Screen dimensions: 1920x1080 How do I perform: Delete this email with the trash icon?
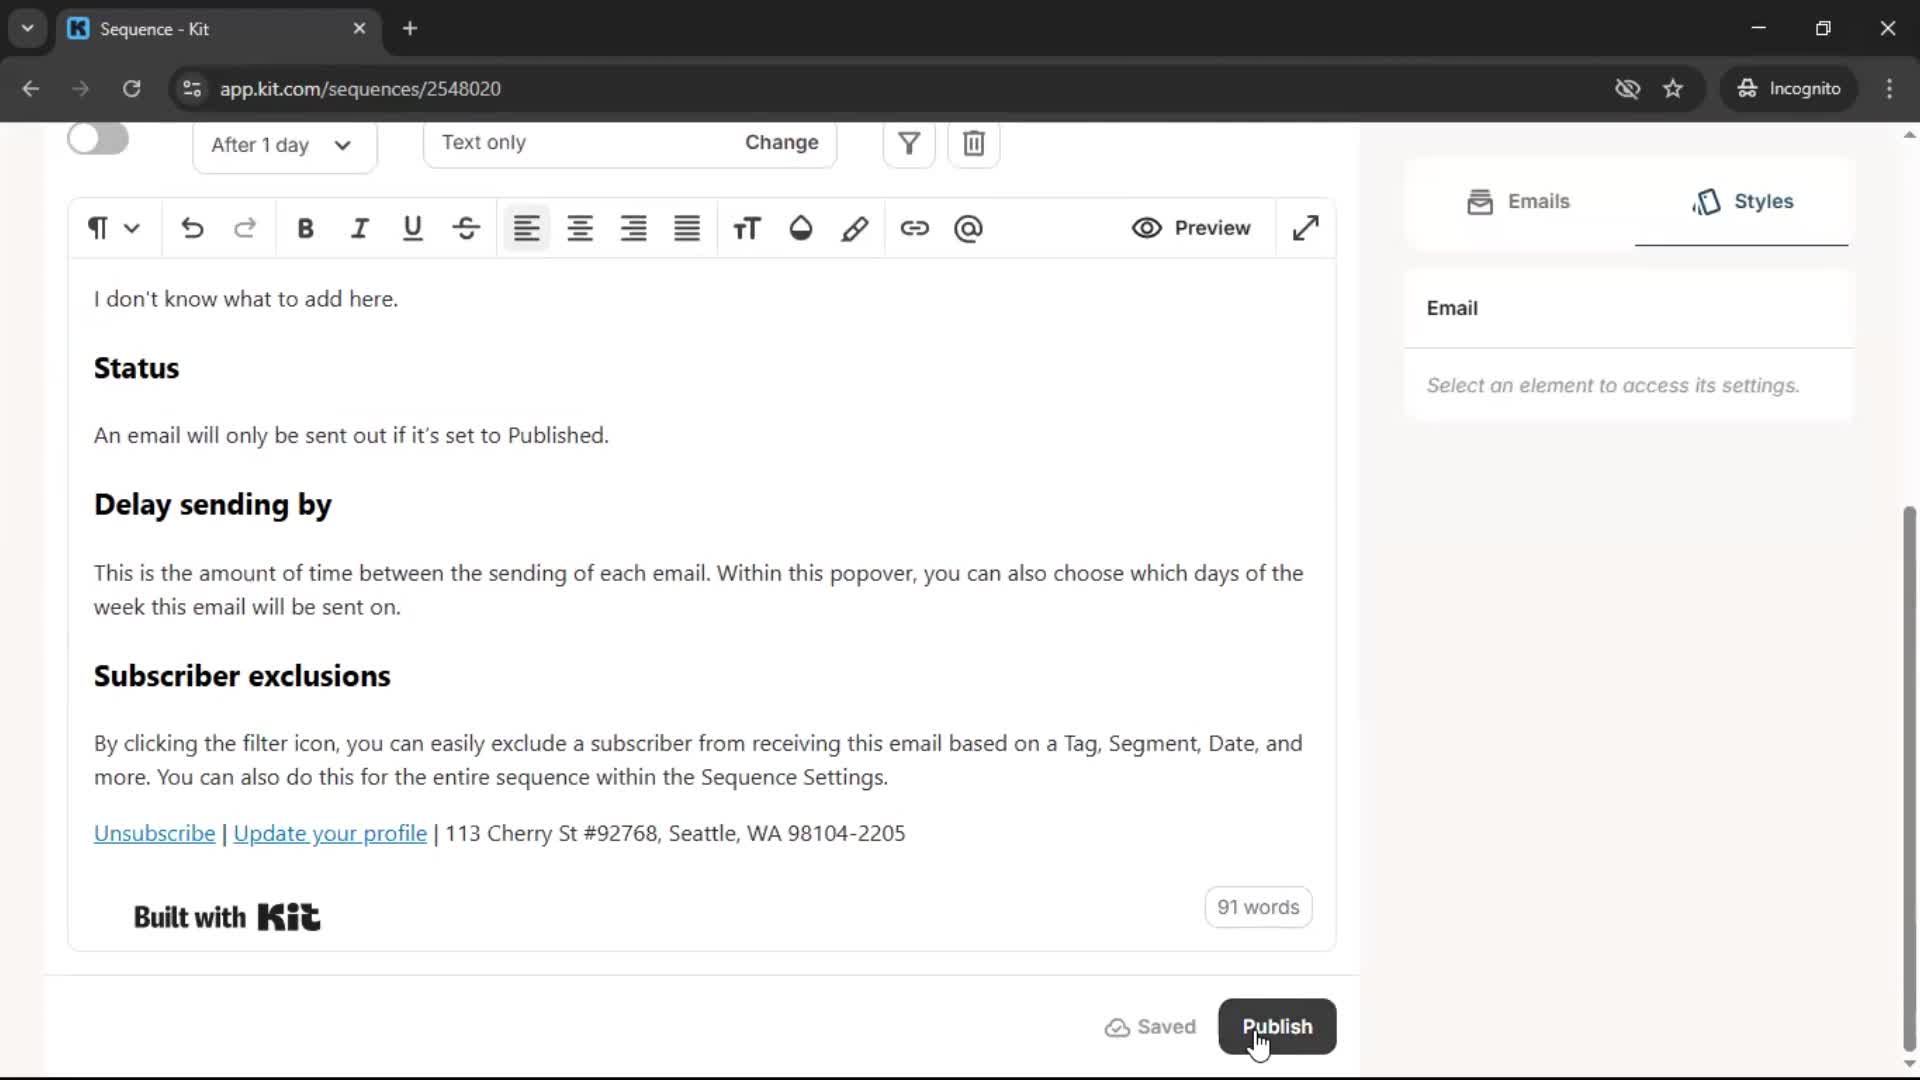(973, 143)
